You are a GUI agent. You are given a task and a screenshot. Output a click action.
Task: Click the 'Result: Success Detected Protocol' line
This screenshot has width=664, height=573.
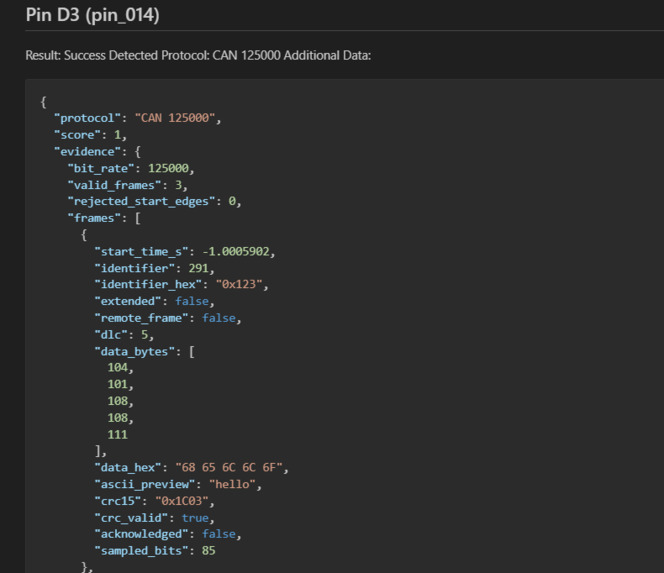(198, 55)
